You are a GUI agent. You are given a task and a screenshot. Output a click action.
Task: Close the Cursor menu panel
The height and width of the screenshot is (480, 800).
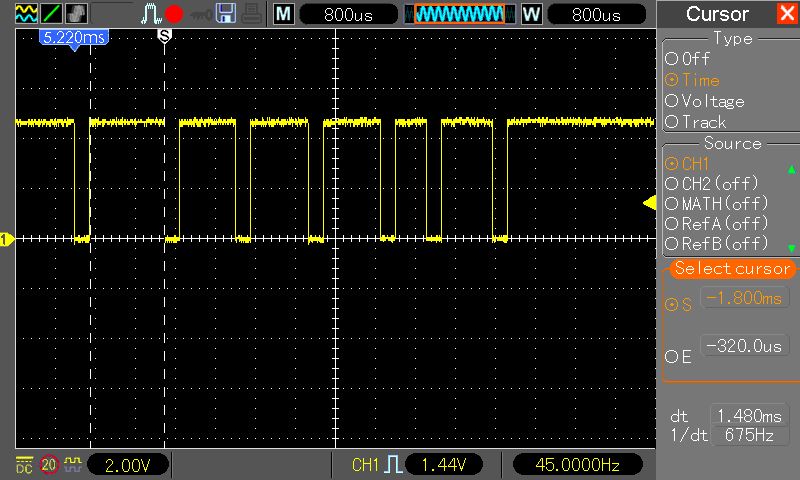[x=787, y=14]
